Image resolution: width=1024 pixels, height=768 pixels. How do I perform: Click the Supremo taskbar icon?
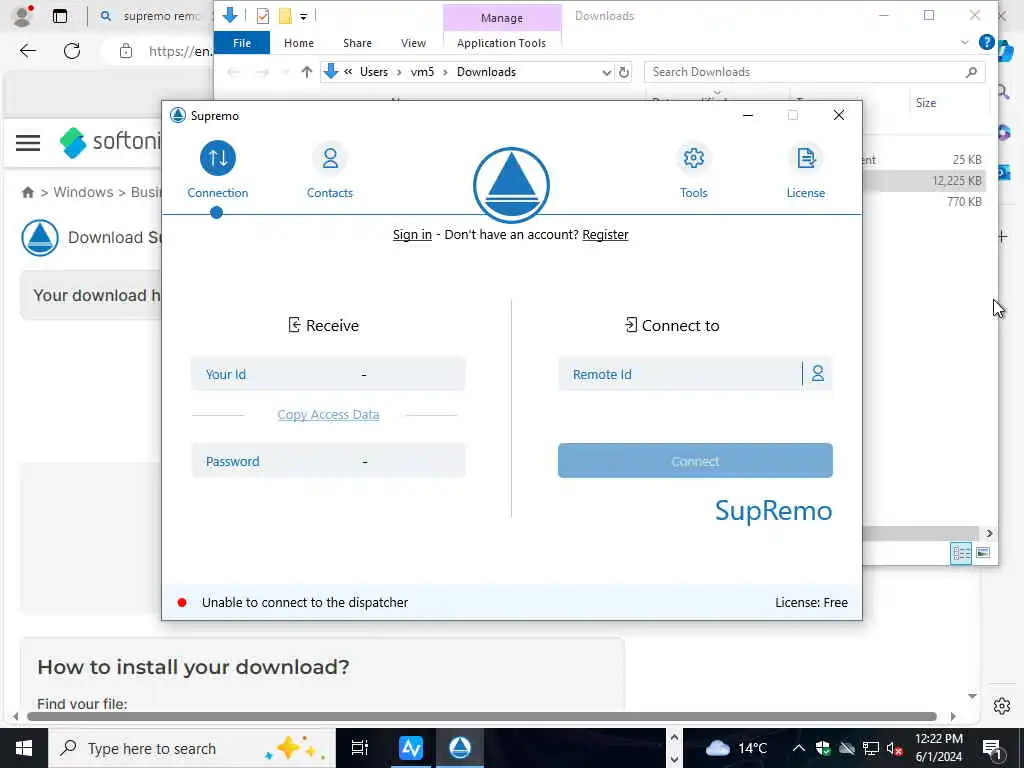tap(460, 748)
